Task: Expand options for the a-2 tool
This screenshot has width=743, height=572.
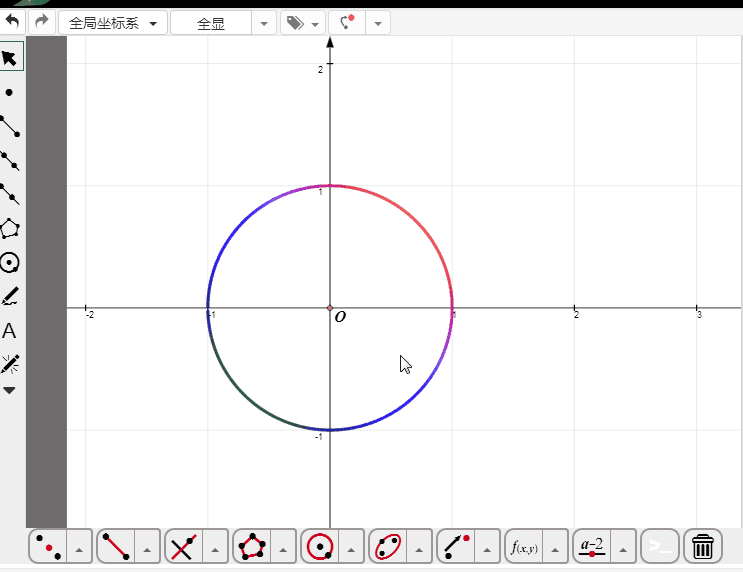Action: tap(623, 547)
